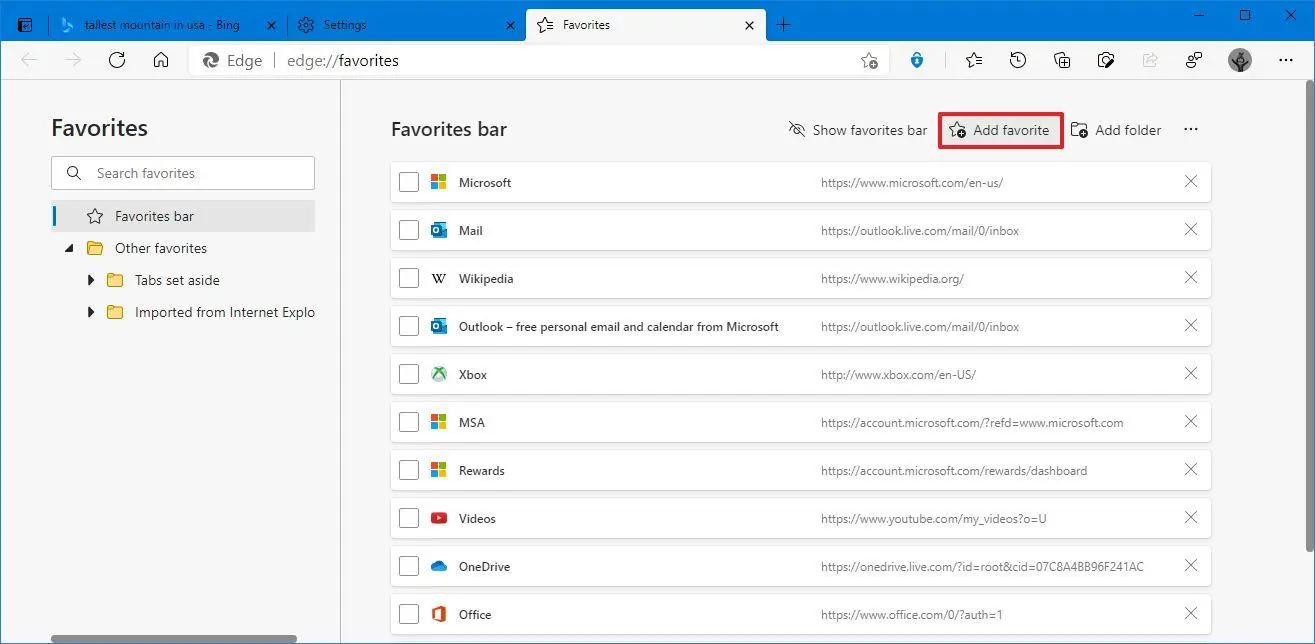Image resolution: width=1315 pixels, height=644 pixels.
Task: Click the Back arrow button
Action: pos(29,60)
